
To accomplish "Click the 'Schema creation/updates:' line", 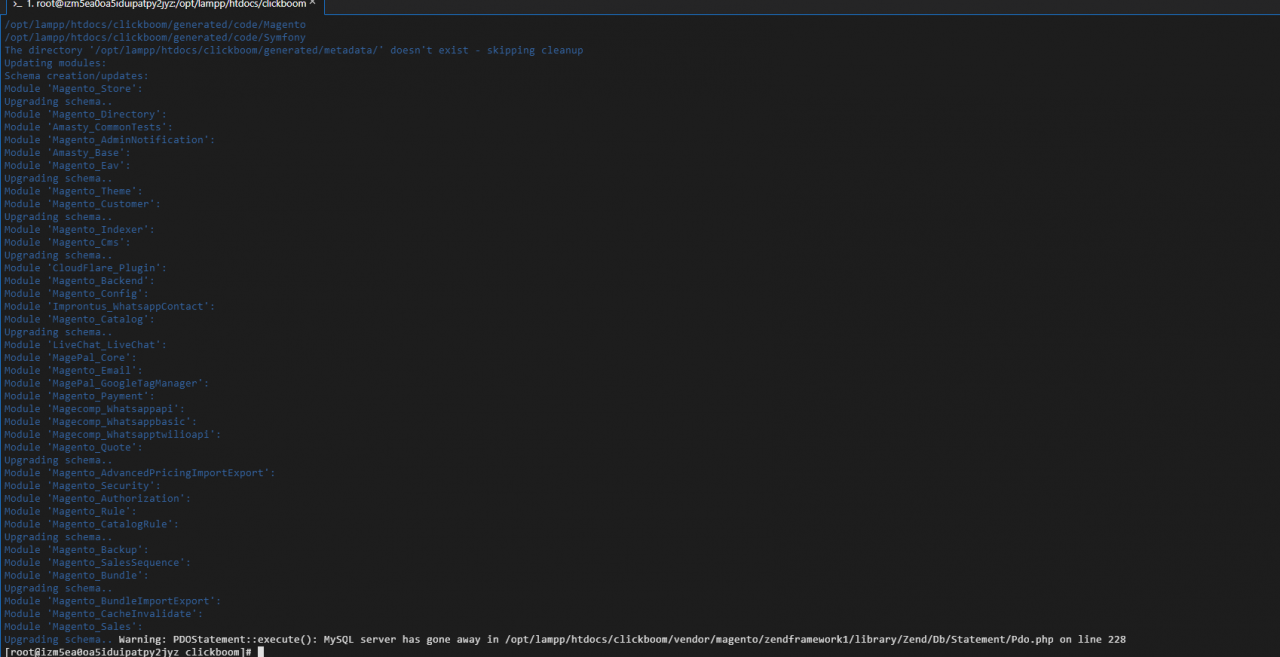I will 76,76.
